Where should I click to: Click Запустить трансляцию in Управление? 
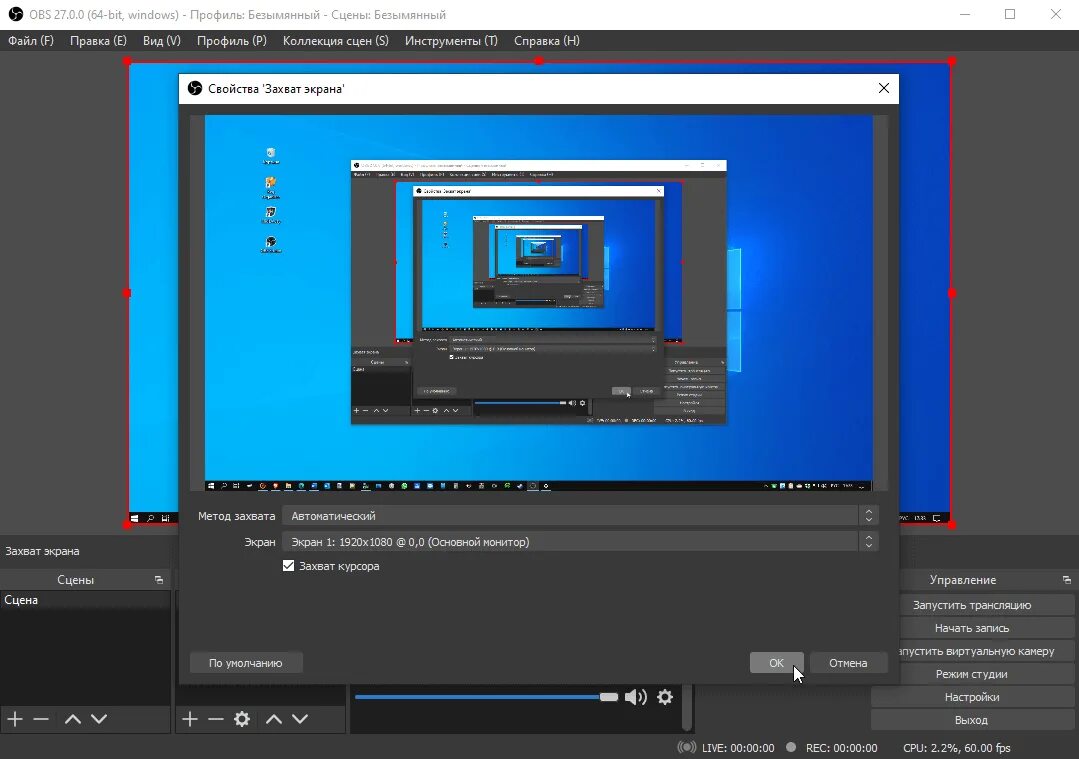point(972,605)
